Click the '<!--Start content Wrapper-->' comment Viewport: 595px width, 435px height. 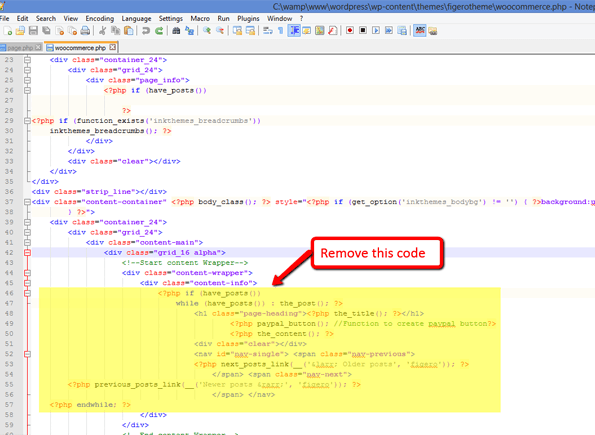tap(185, 263)
